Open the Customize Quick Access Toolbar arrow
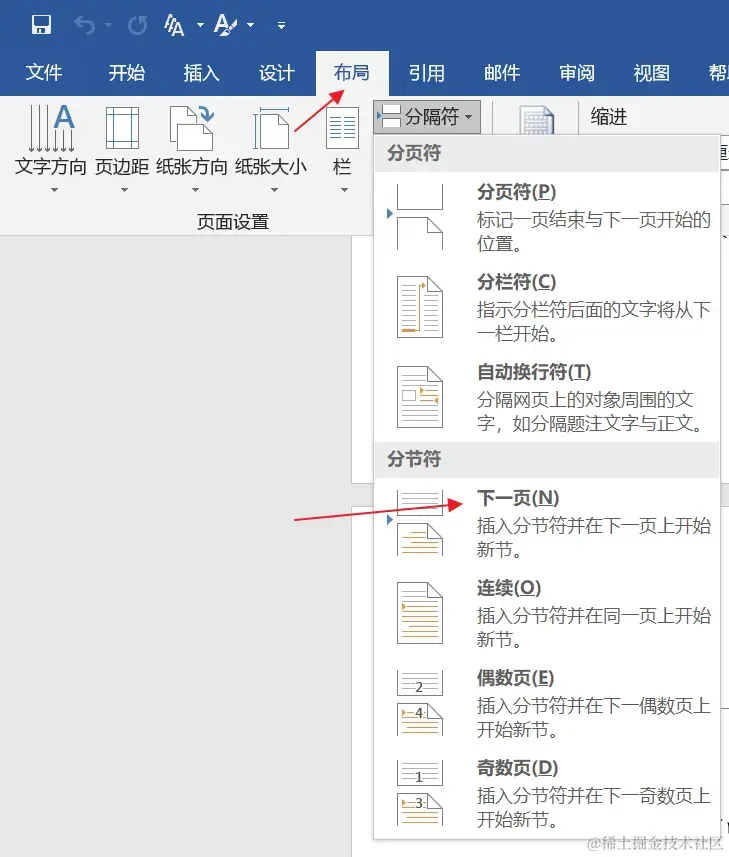This screenshot has width=729, height=857. (281, 25)
